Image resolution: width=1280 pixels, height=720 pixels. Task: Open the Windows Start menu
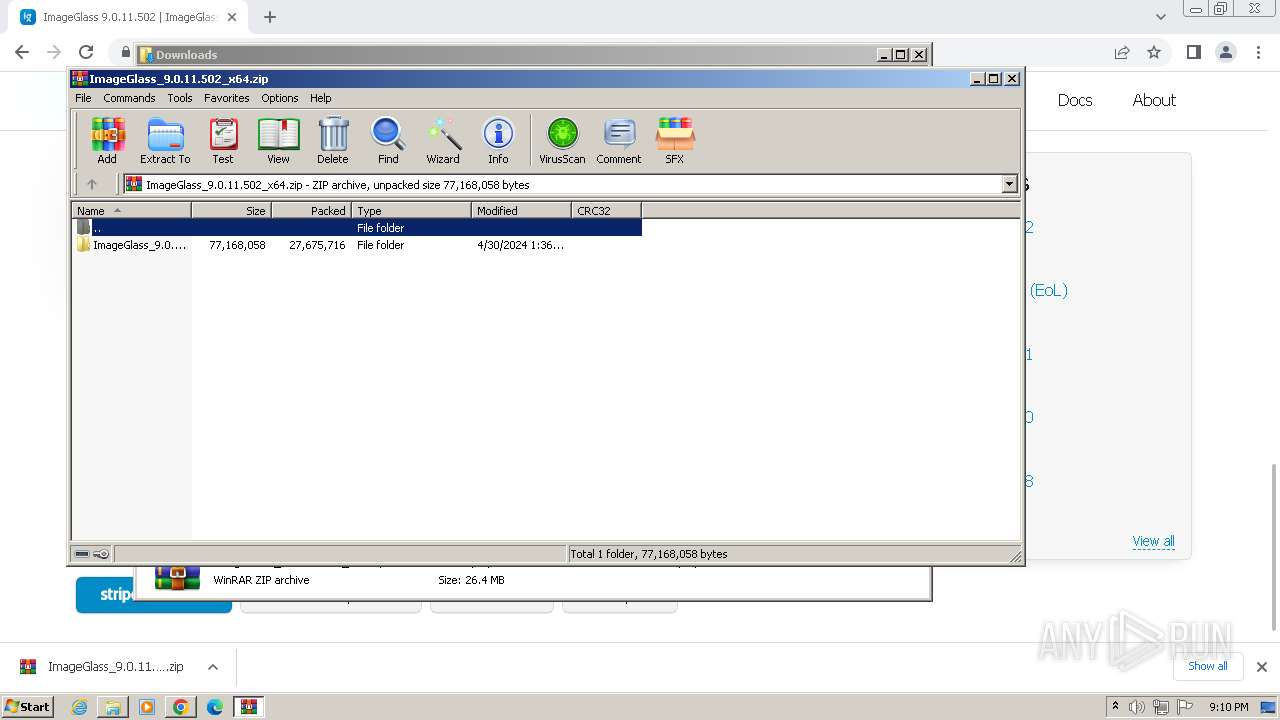(x=28, y=706)
